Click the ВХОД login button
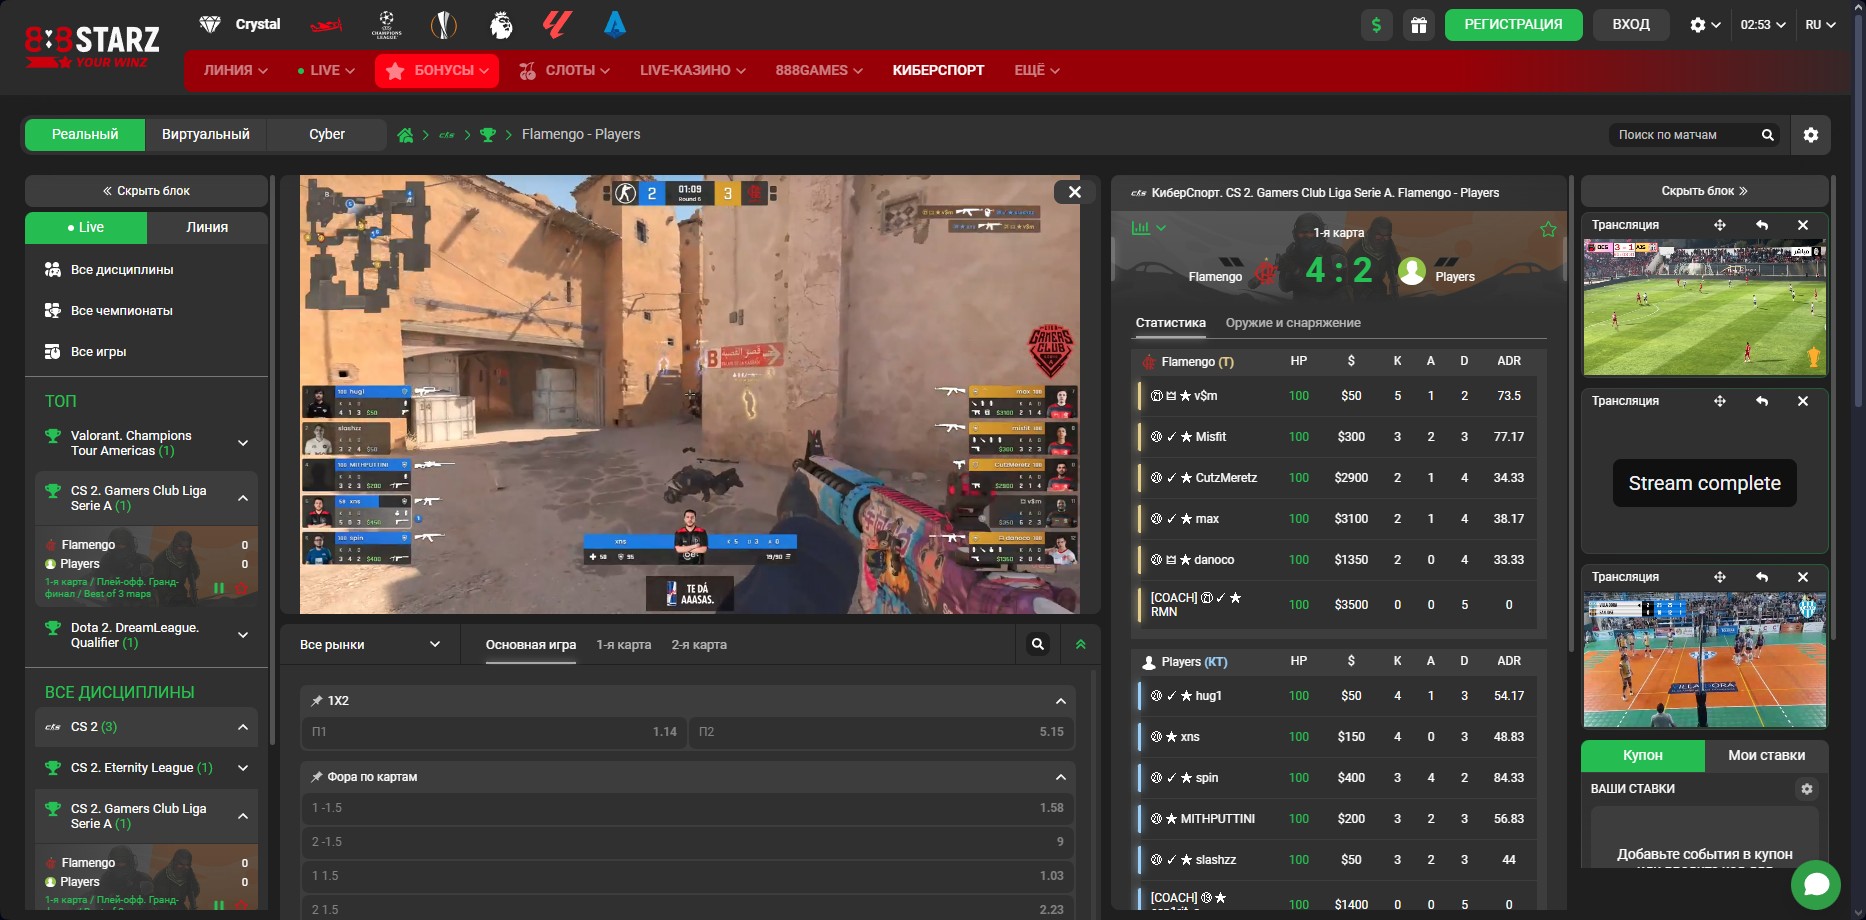 tap(1631, 25)
